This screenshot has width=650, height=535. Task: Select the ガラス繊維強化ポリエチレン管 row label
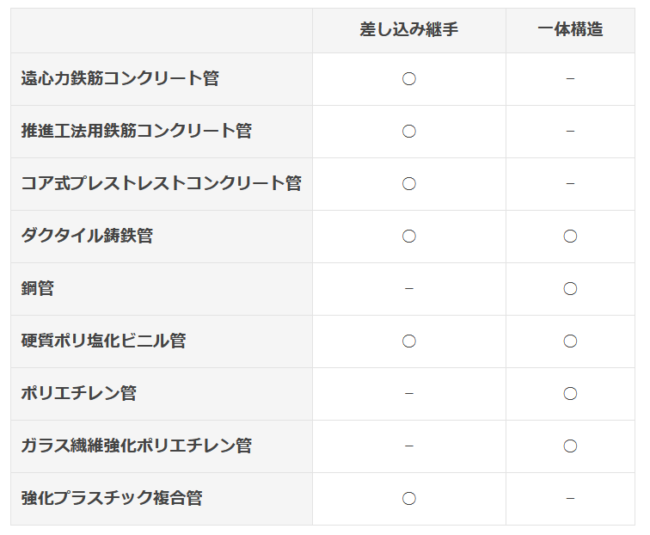(136, 446)
